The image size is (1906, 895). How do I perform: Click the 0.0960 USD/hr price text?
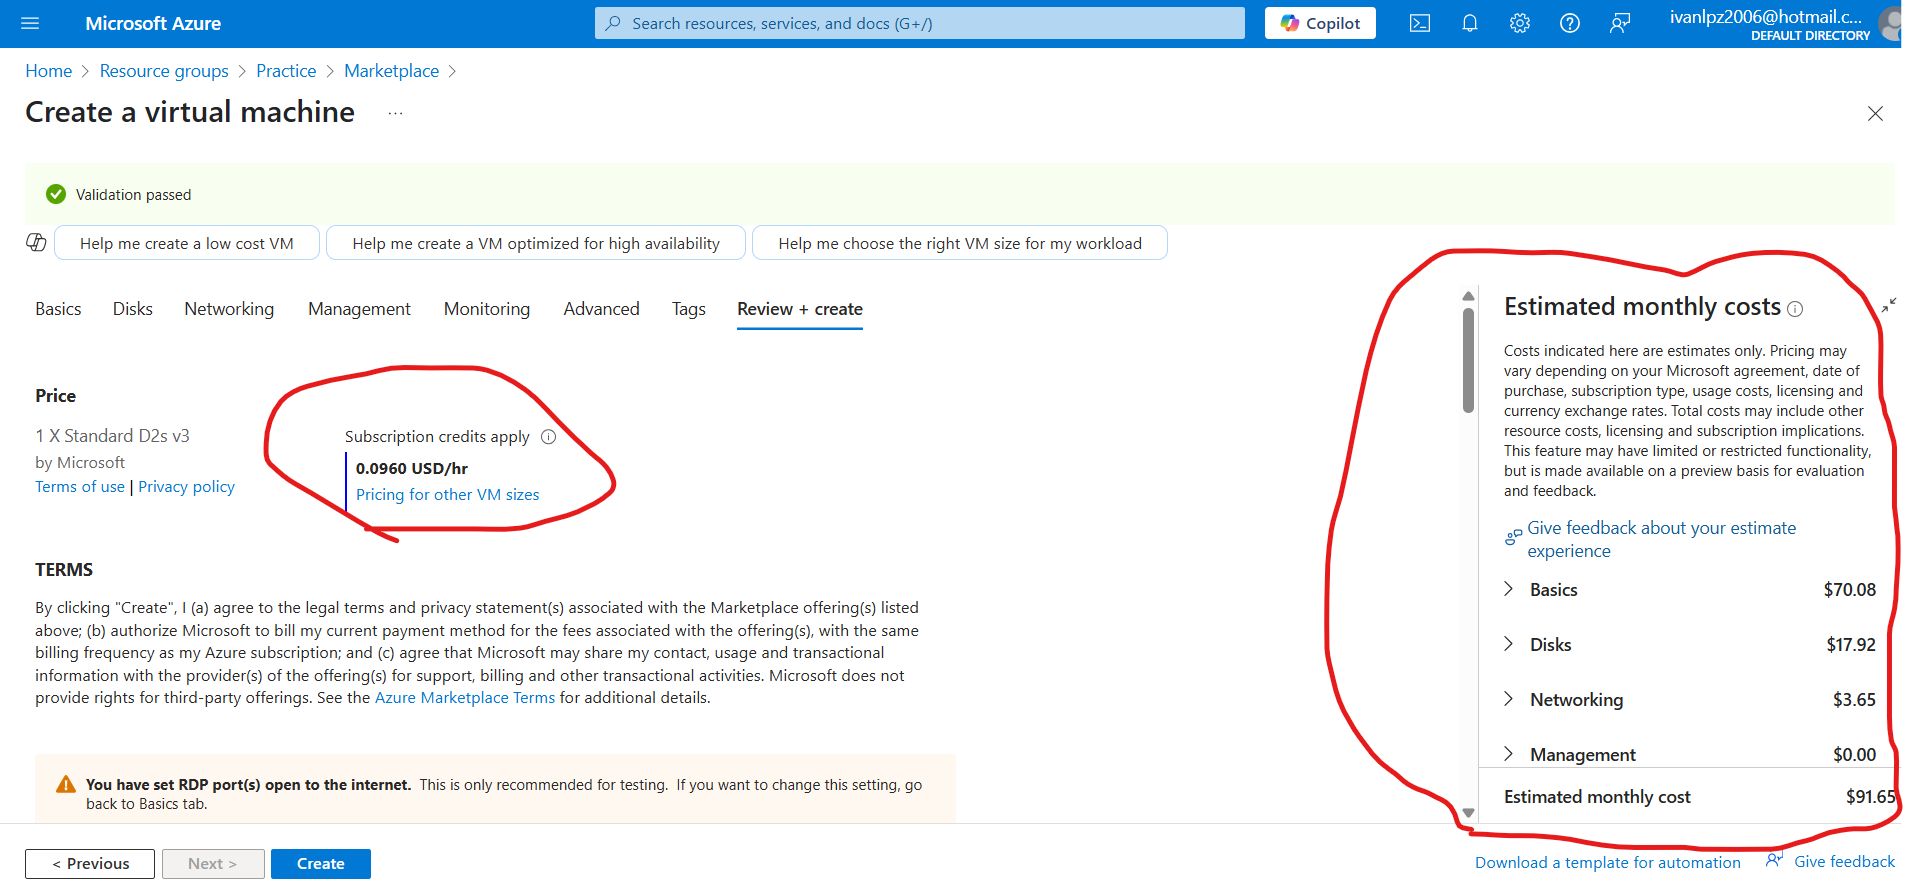click(412, 468)
